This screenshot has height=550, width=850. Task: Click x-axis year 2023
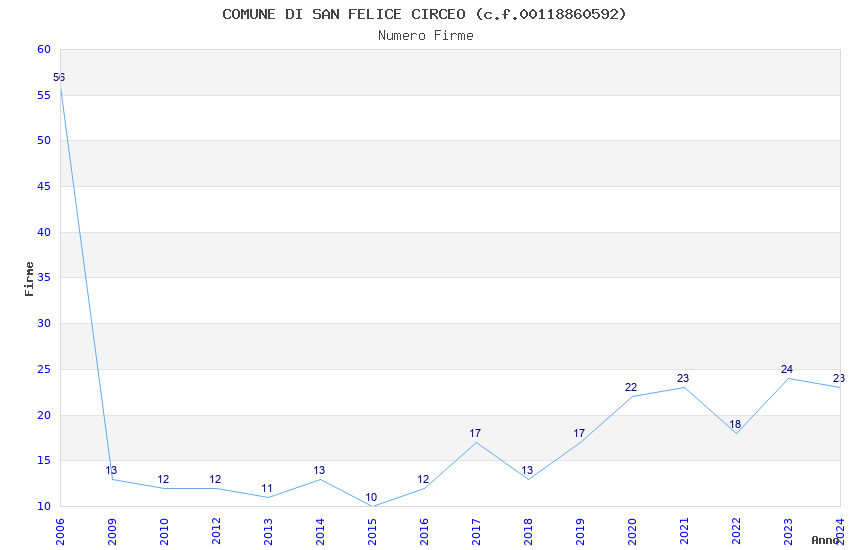tap(789, 532)
